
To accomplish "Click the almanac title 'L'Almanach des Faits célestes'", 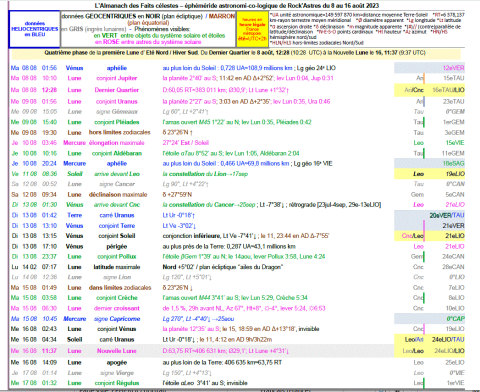I will click(x=137, y=6).
